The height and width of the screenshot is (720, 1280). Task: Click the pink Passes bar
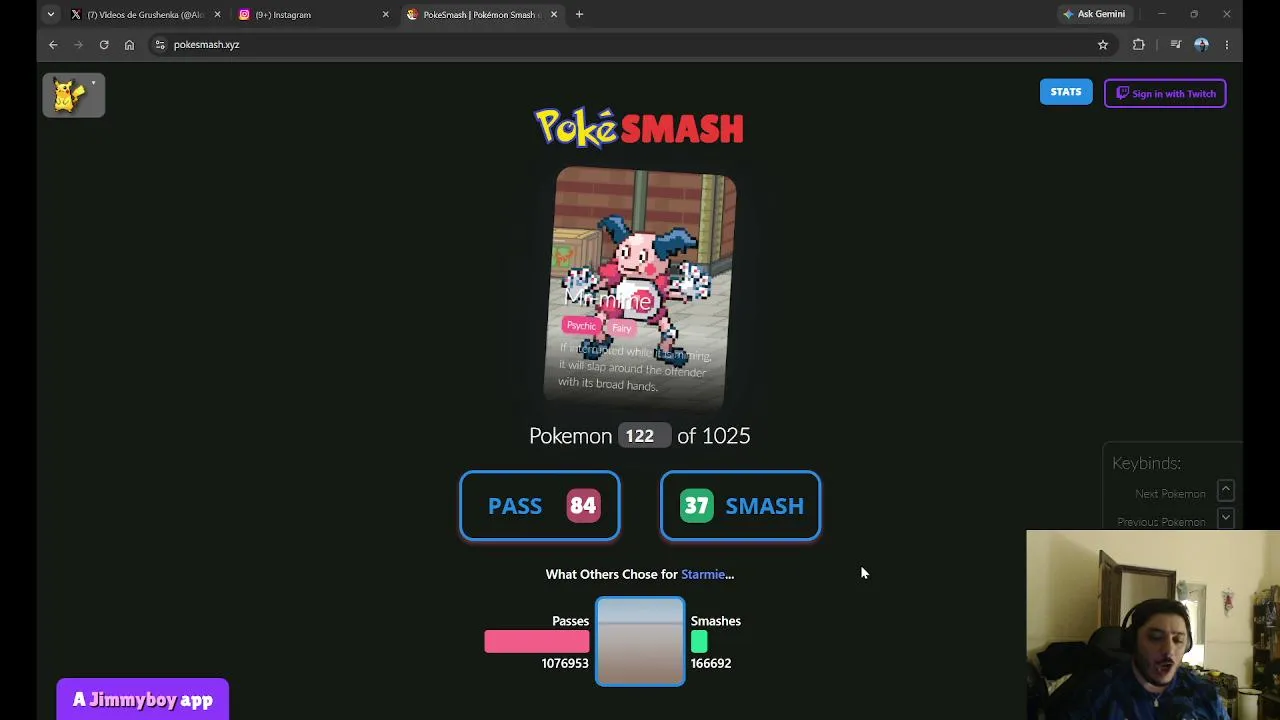pyautogui.click(x=537, y=641)
